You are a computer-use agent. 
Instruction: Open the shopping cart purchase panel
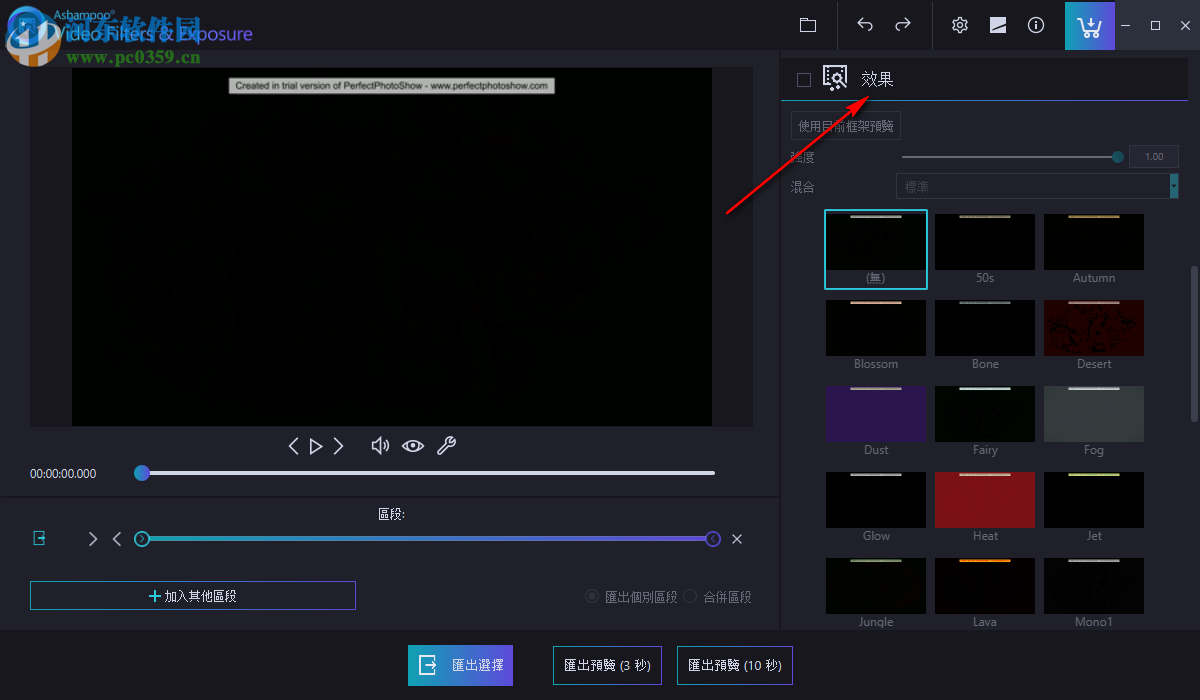tap(1089, 25)
